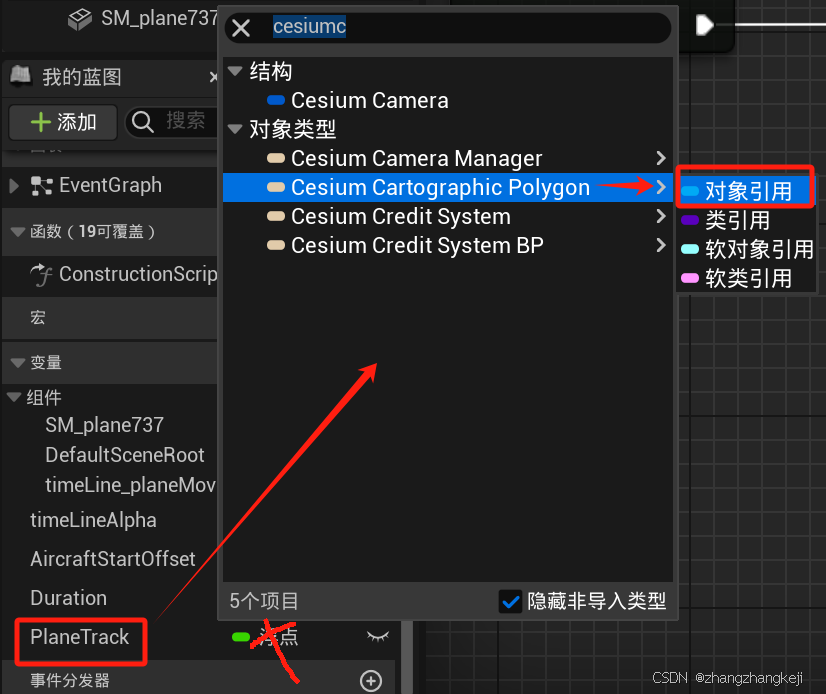Viewport: 826px width, 694px height.
Task: Click the 宏 section header
Action: (110, 318)
